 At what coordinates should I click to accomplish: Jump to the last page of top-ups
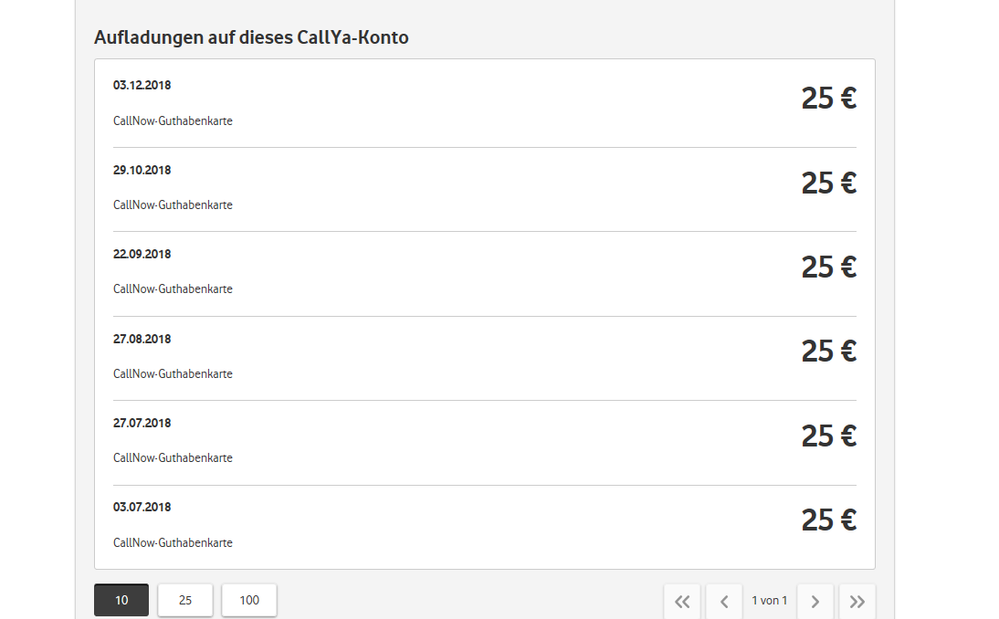coord(857,601)
